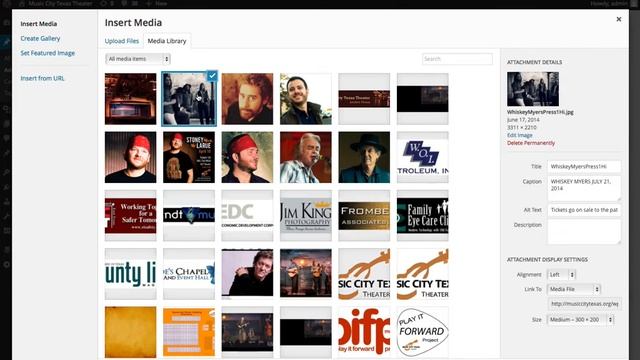Click the attachment details preview image
640x360 pixels.
point(533,89)
